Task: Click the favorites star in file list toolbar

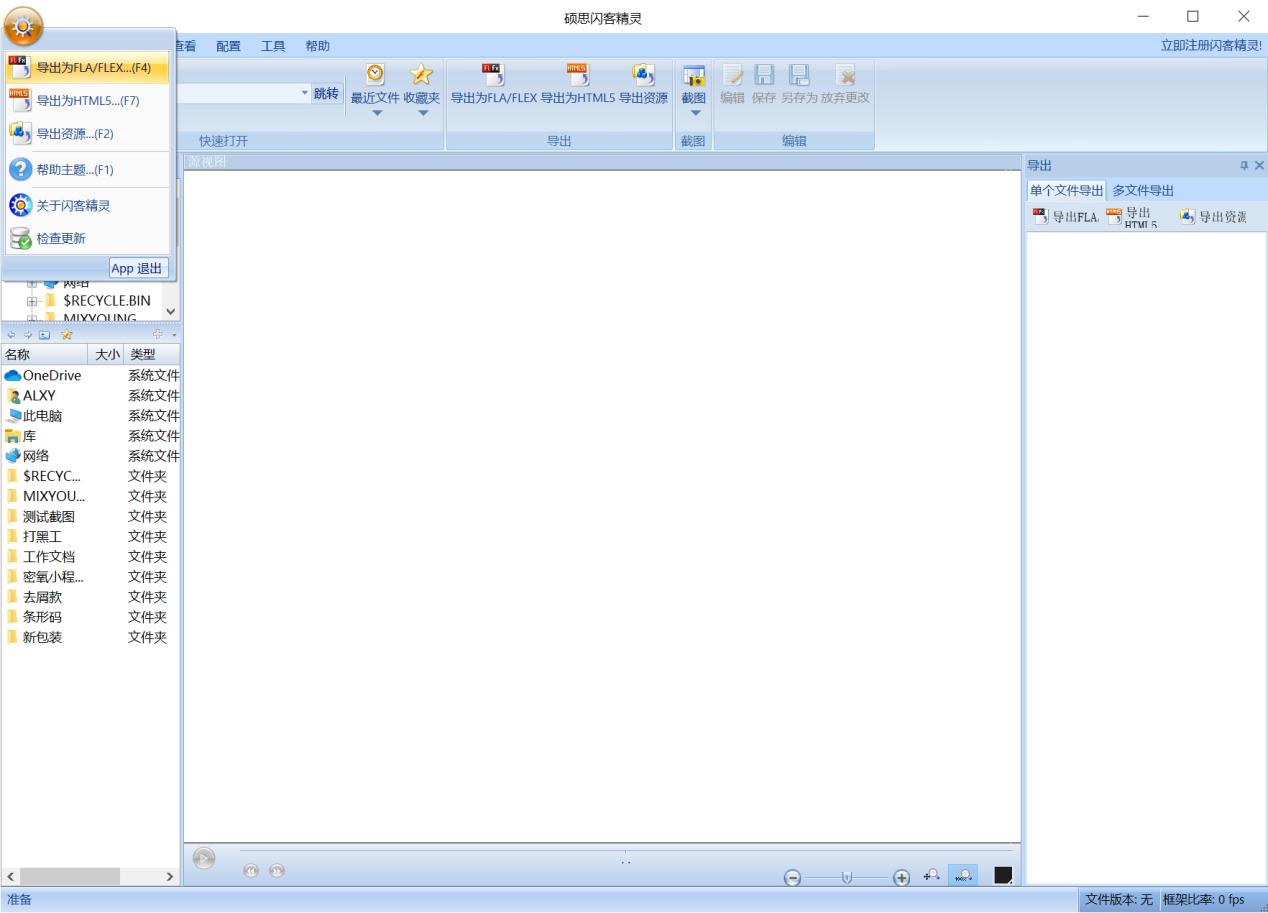Action: click(66, 333)
